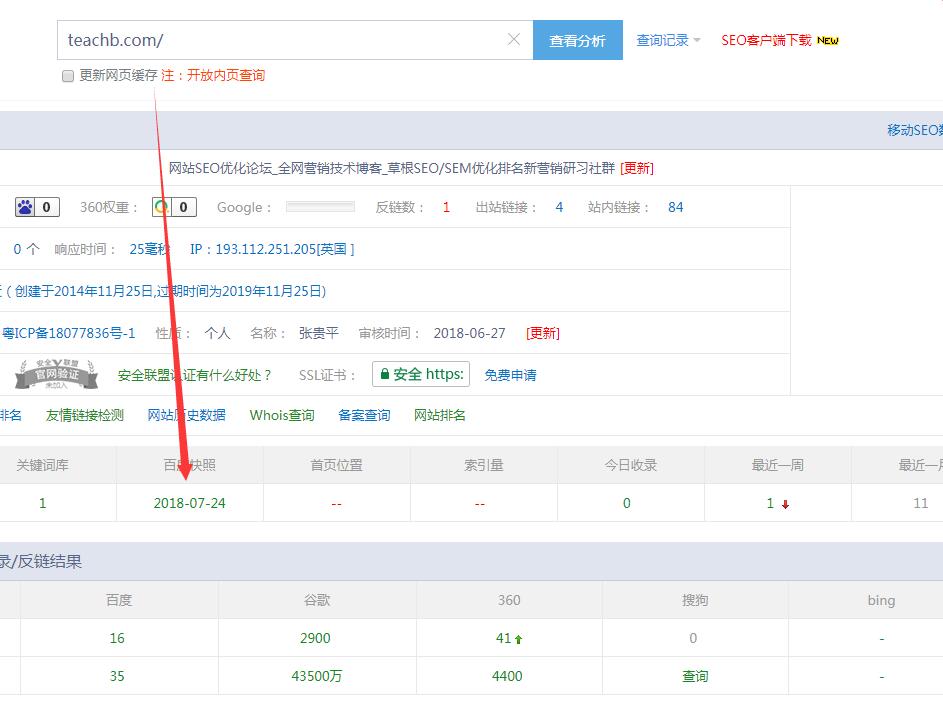Viewport: 943px width, 705px height.
Task: Click the green lock icon on 安全https
Action: click(x=387, y=373)
